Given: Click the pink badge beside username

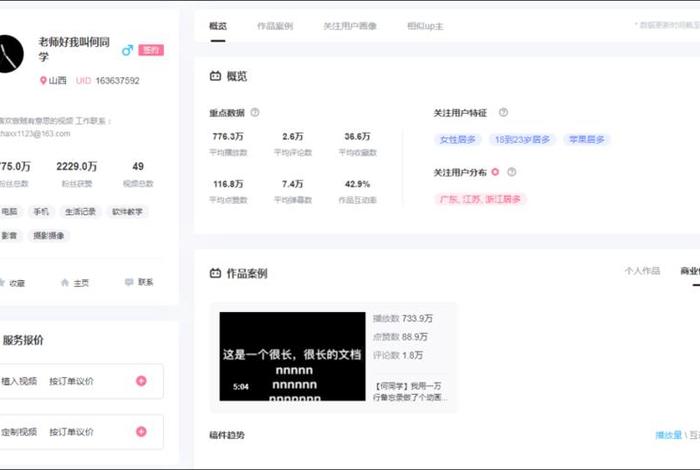Looking at the screenshot, I should [151, 50].
